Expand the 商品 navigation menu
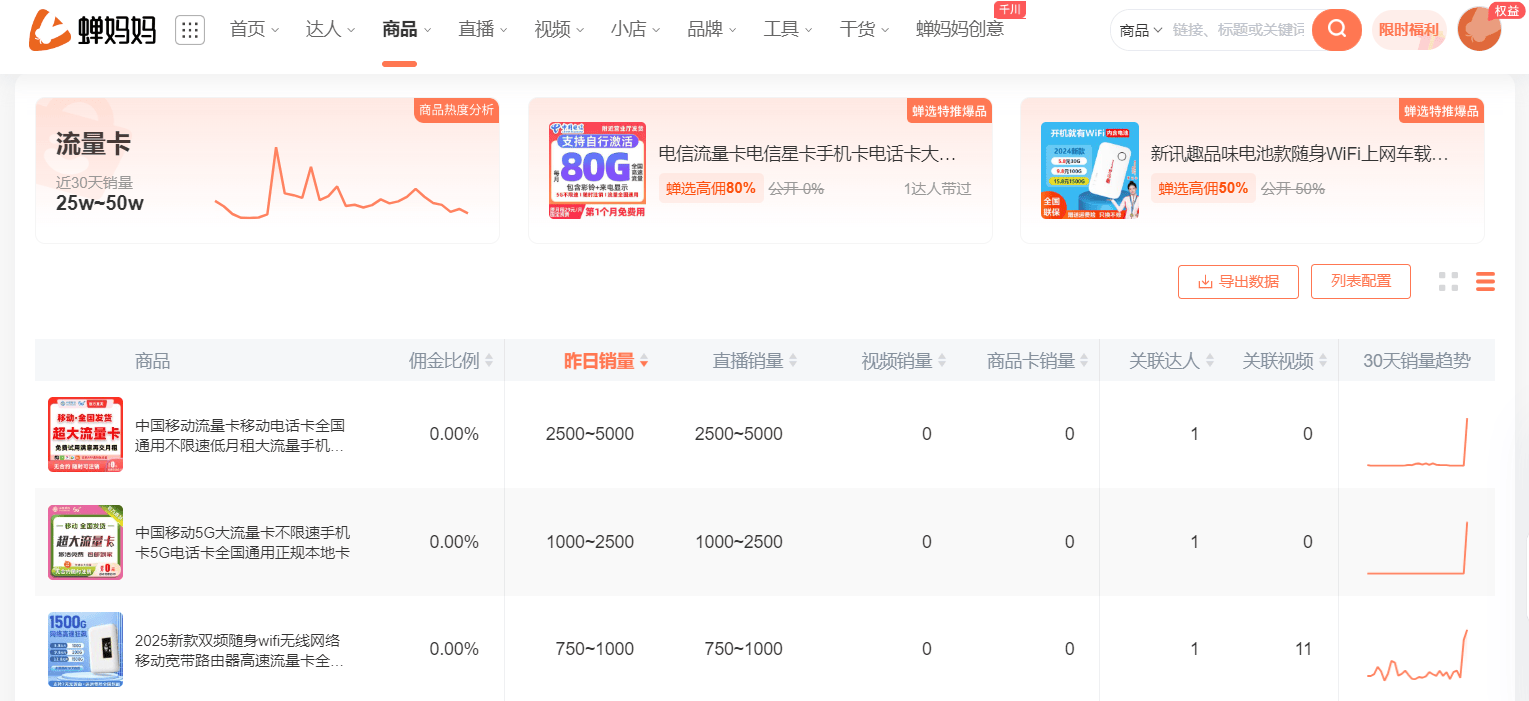Viewport: 1529px width, 701px height. (406, 30)
